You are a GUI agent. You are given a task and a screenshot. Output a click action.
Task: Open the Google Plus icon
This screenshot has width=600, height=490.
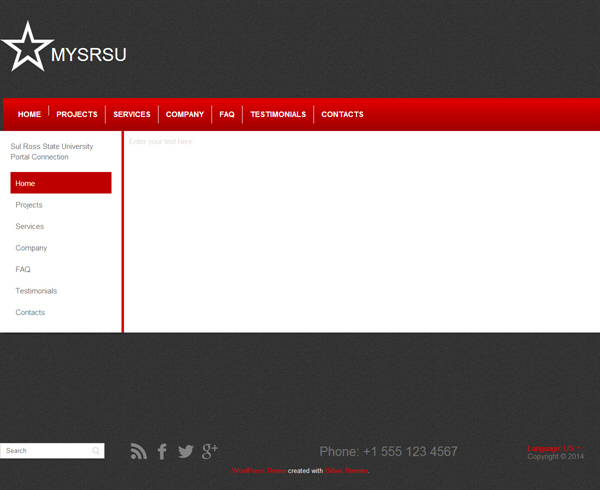(210, 451)
